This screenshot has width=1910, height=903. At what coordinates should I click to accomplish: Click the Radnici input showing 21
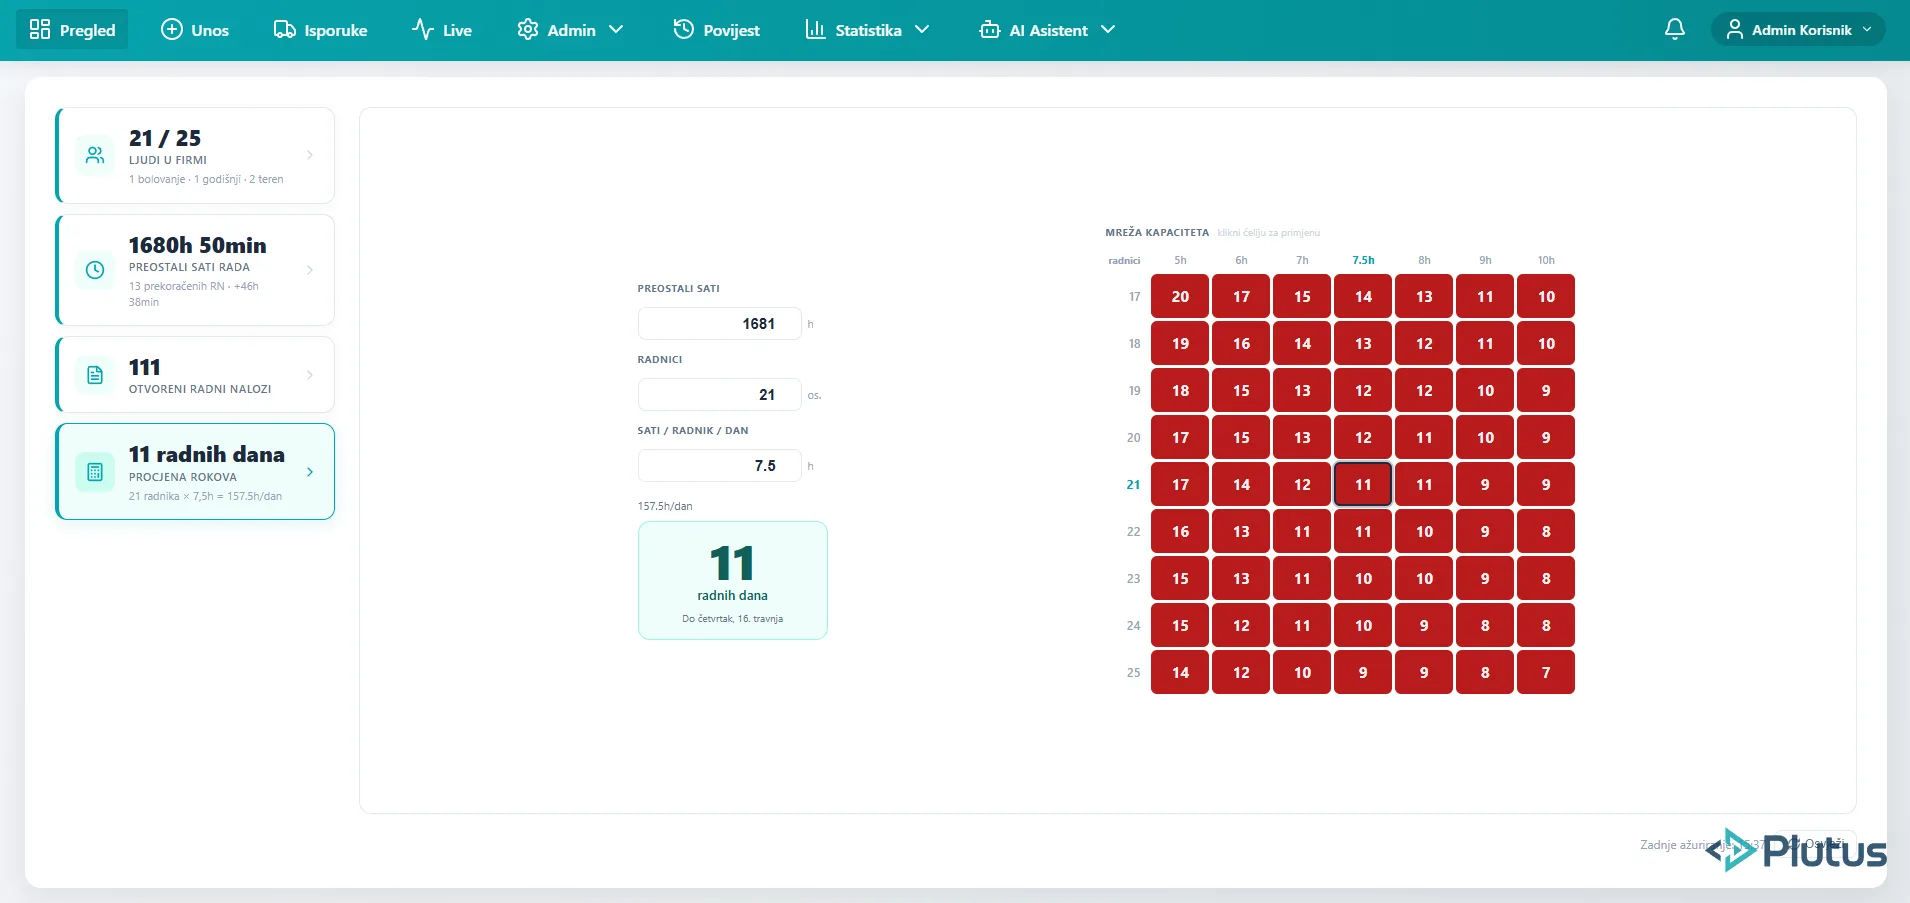click(720, 394)
